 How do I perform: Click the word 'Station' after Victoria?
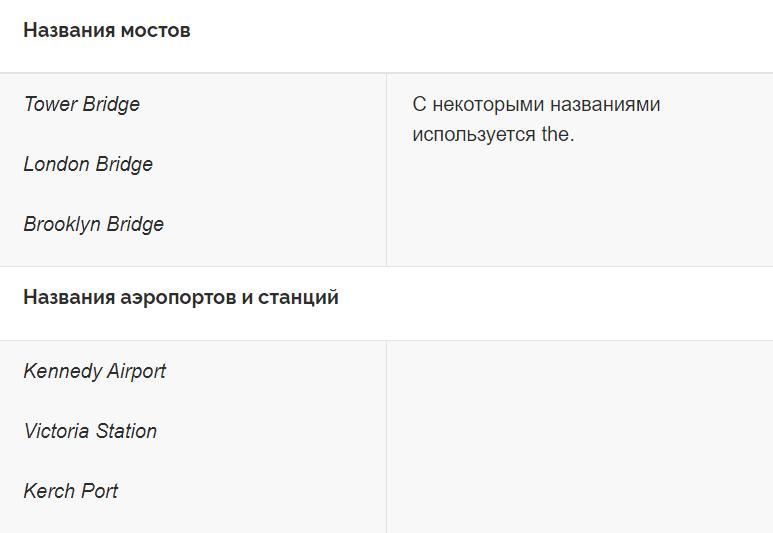click(x=126, y=431)
